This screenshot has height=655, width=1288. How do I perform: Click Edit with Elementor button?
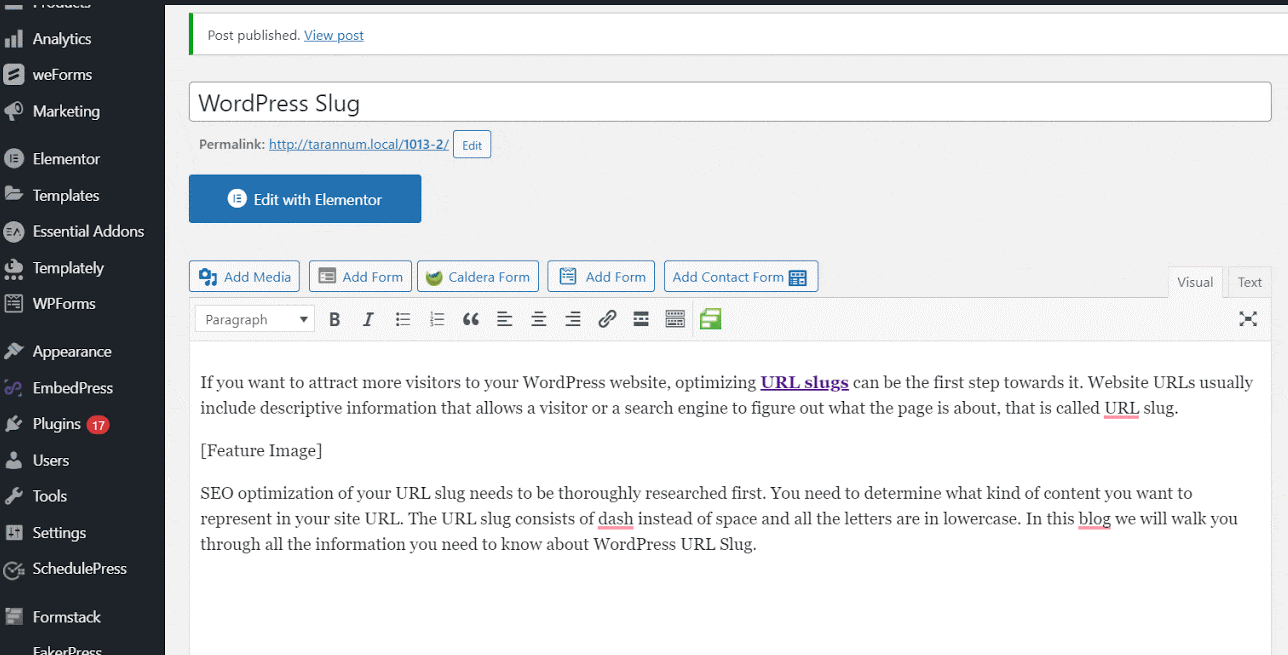pos(304,198)
